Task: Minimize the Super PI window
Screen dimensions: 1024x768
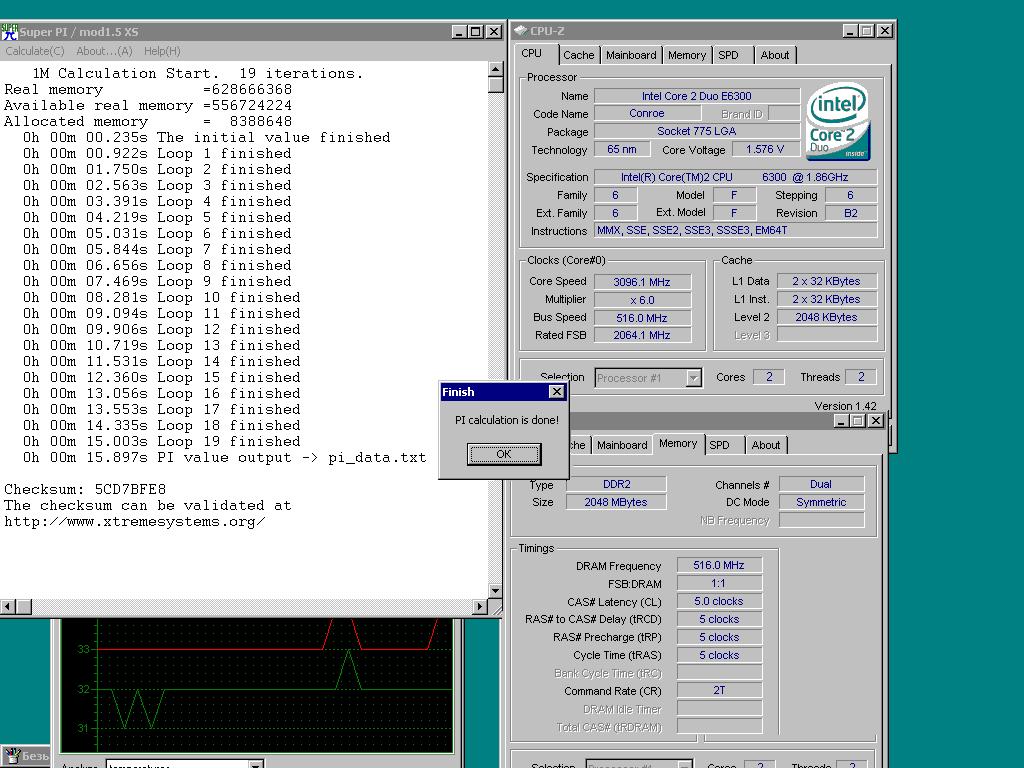Action: tap(460, 31)
